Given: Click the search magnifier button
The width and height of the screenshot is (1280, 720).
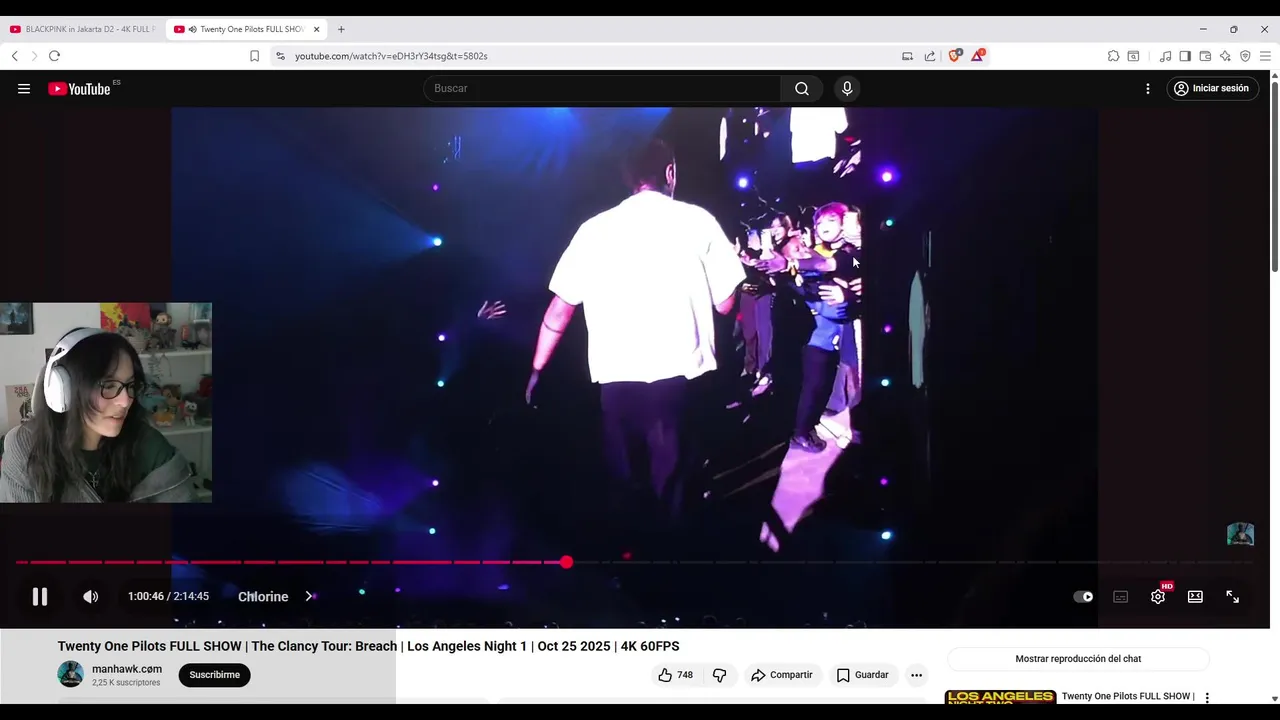Looking at the screenshot, I should pos(802,88).
